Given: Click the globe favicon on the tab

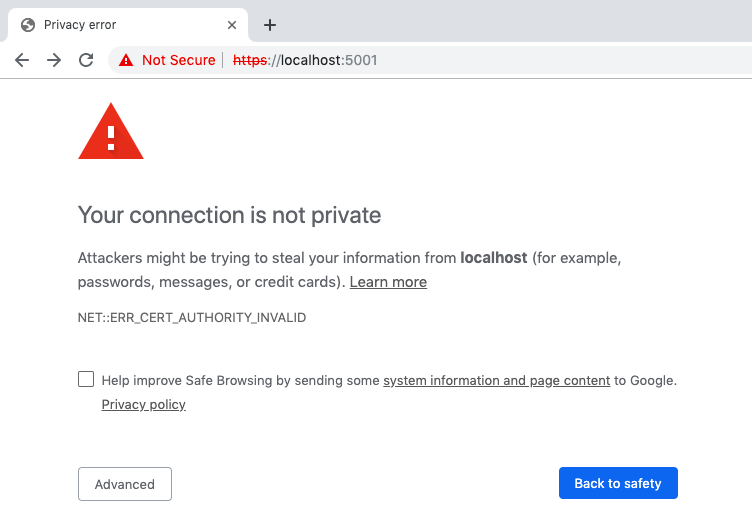Looking at the screenshot, I should 28,25.
